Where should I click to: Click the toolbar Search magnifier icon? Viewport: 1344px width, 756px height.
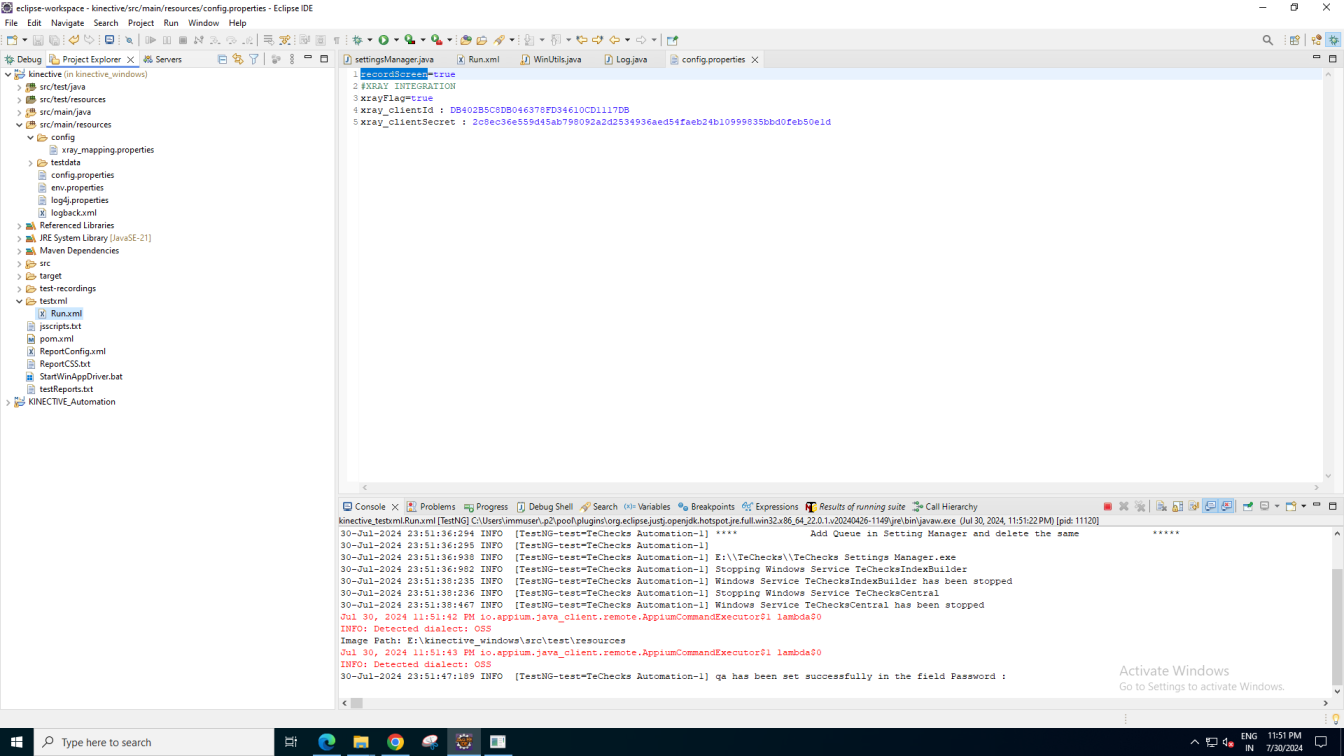click(1268, 40)
